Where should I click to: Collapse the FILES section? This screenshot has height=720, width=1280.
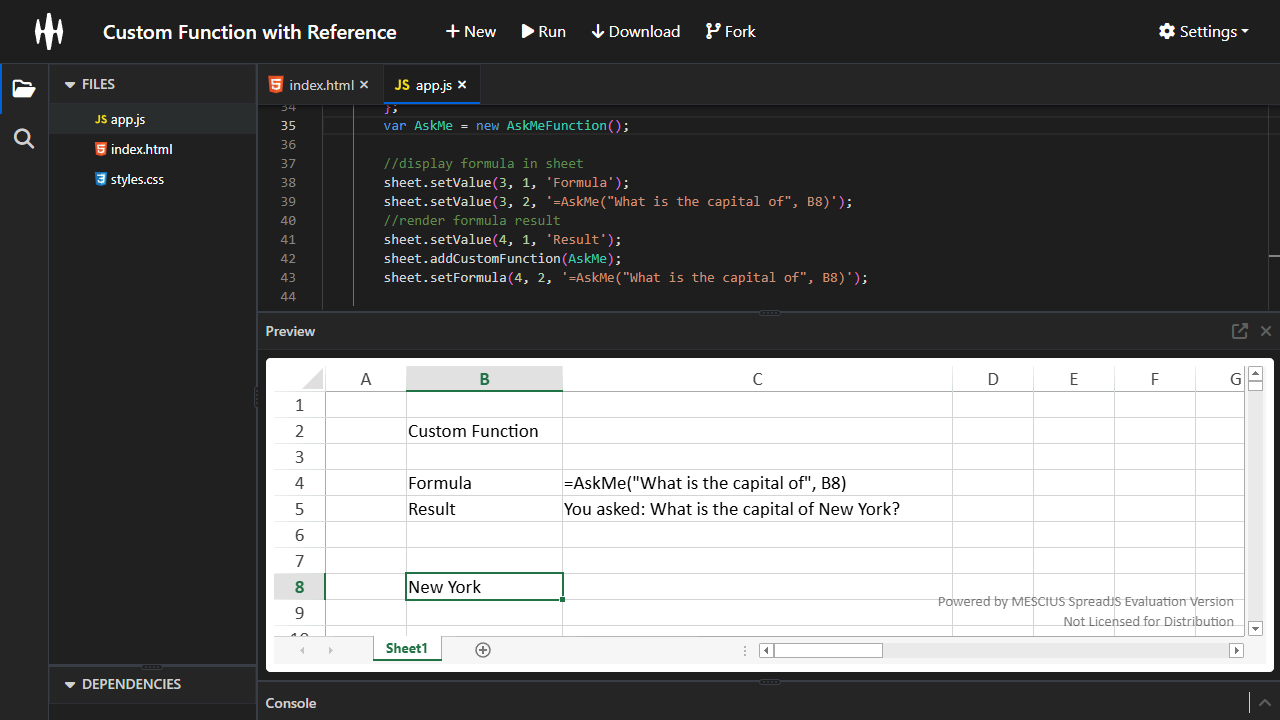pos(68,84)
